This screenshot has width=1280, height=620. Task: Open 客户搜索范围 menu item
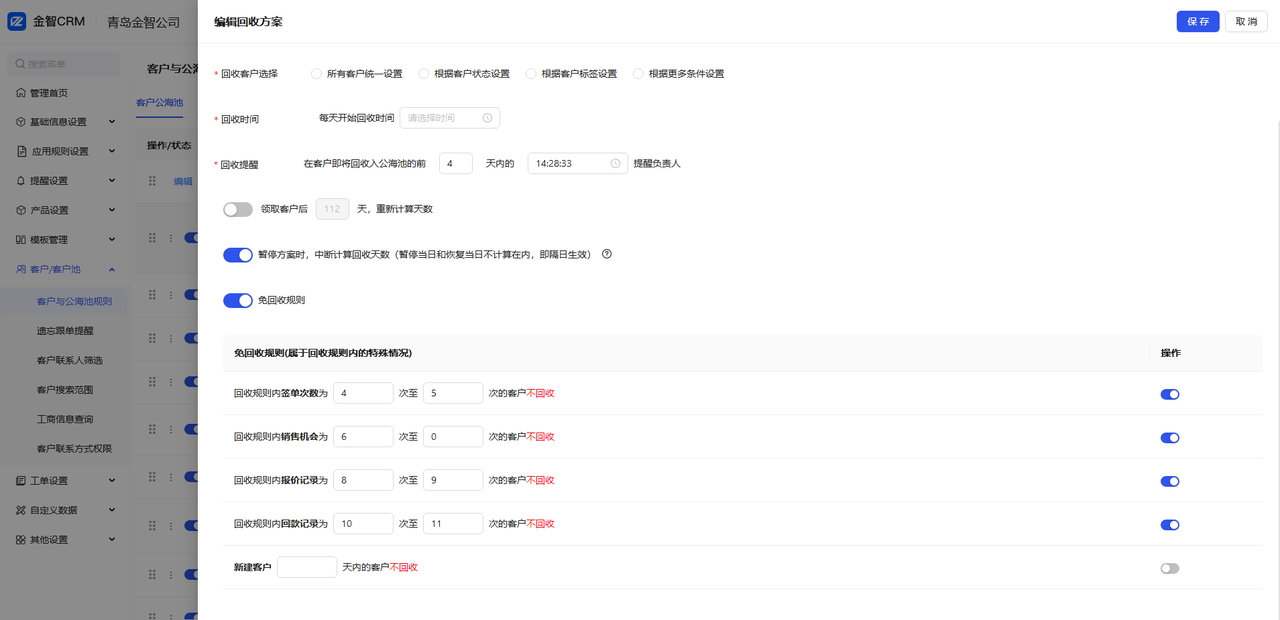(66, 390)
